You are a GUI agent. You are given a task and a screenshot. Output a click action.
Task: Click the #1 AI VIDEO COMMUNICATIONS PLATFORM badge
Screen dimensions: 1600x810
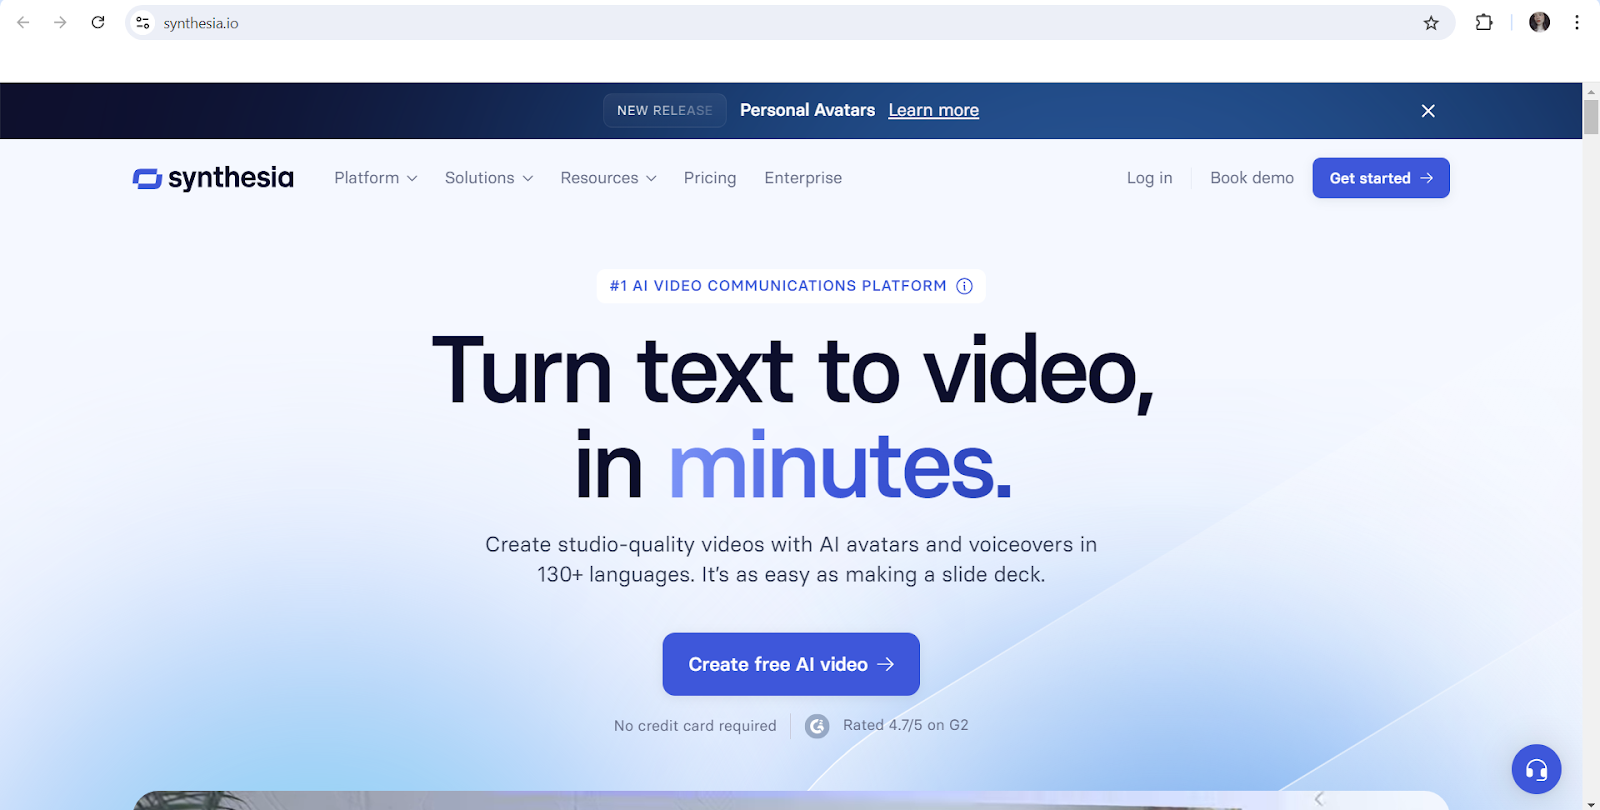coord(791,286)
